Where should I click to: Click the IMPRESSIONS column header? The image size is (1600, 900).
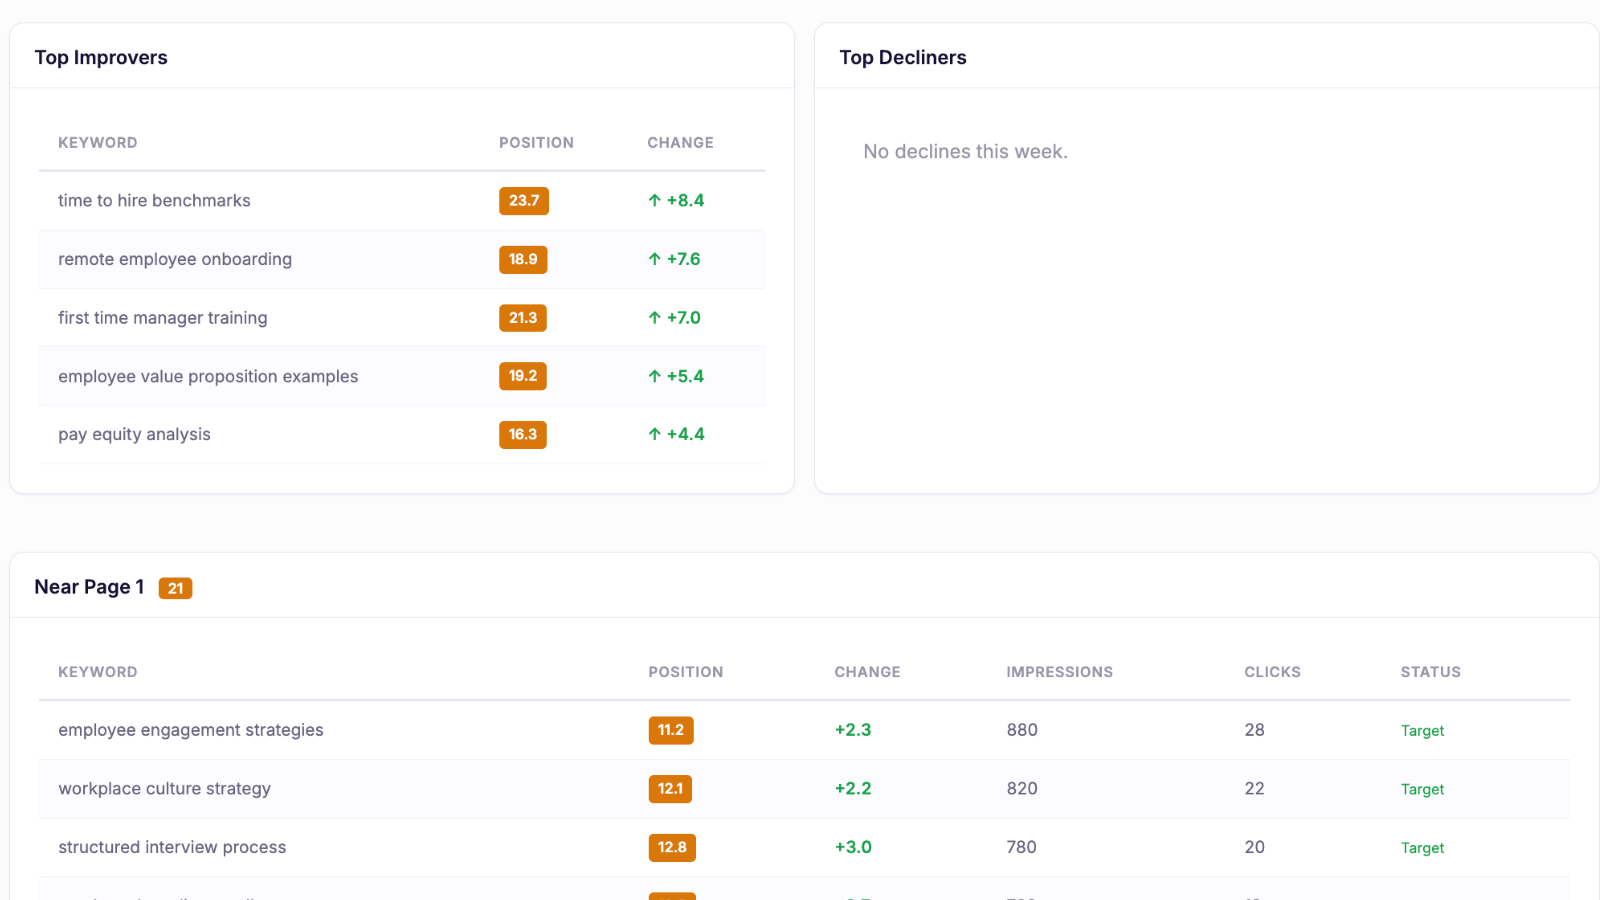[x=1060, y=672]
